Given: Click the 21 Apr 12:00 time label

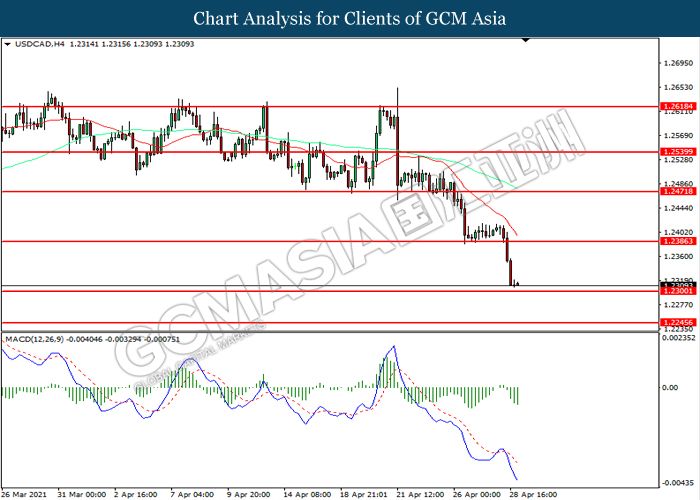Looking at the screenshot, I should 421,495.
